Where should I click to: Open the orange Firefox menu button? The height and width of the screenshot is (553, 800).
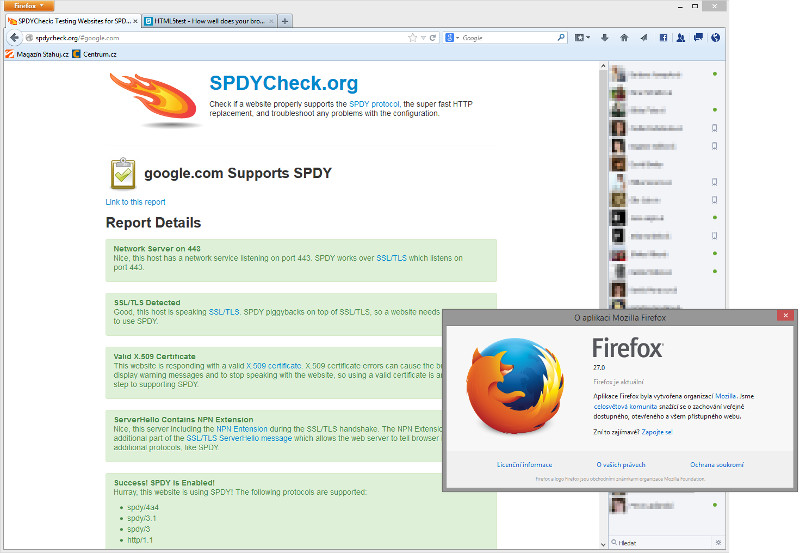pos(29,6)
